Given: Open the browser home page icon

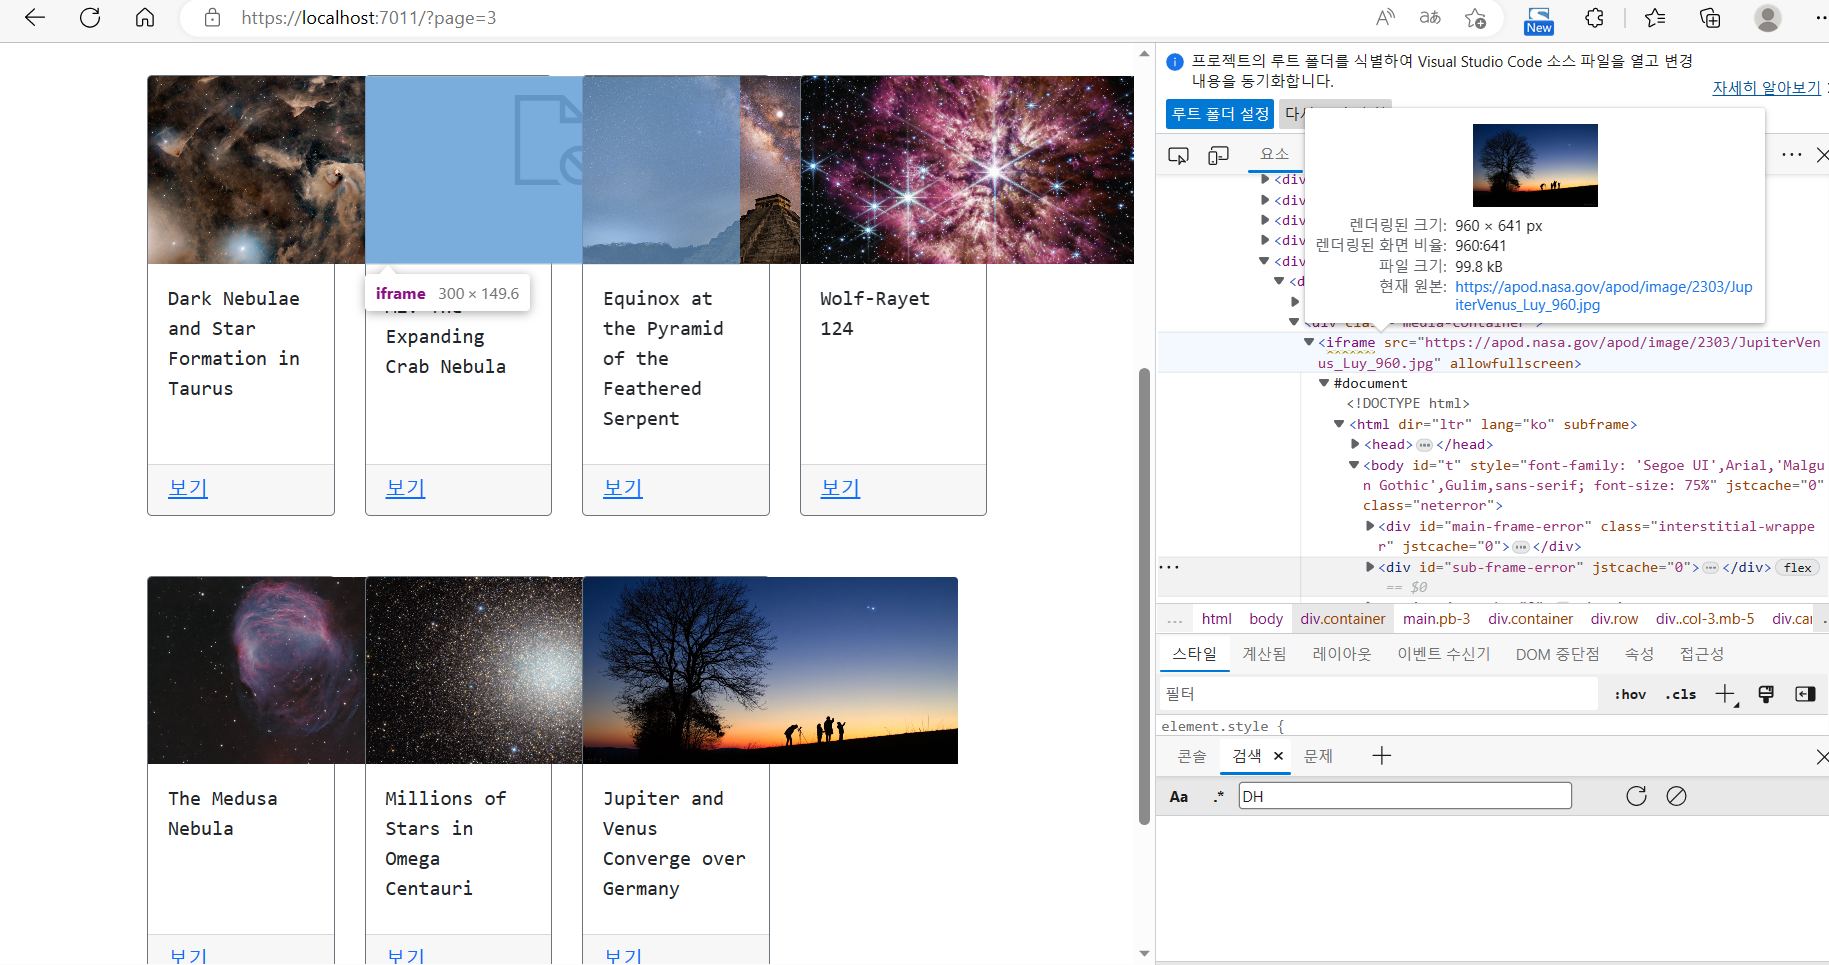Looking at the screenshot, I should pos(145,18).
